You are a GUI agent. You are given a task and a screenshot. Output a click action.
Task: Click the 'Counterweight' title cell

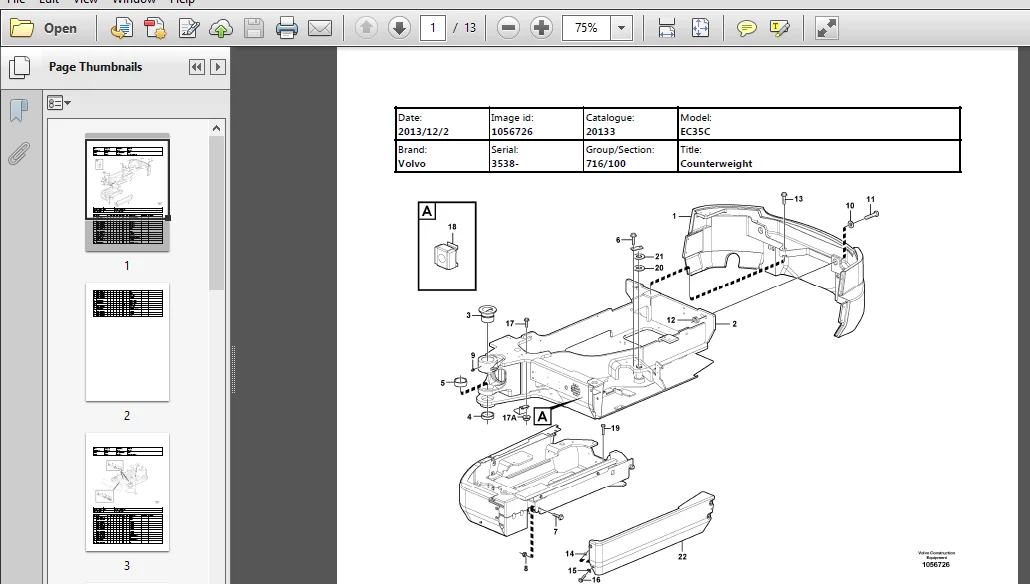tap(819, 156)
